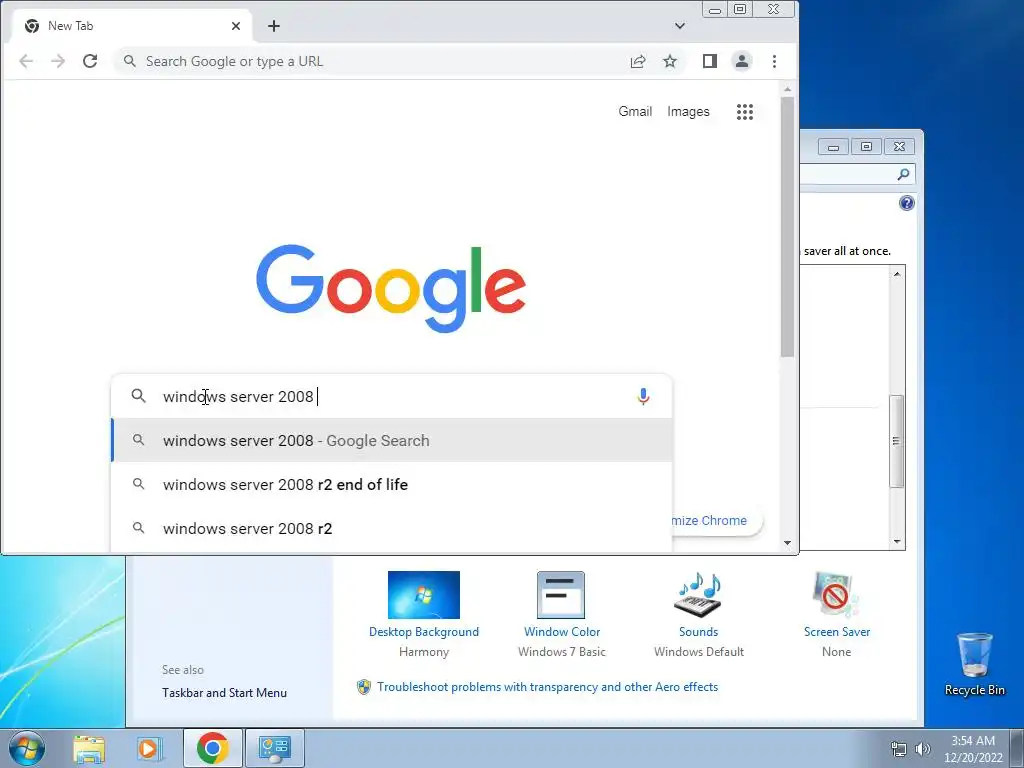The width and height of the screenshot is (1024, 768).
Task: Open Screen Saver settings in Personalization
Action: click(837, 614)
